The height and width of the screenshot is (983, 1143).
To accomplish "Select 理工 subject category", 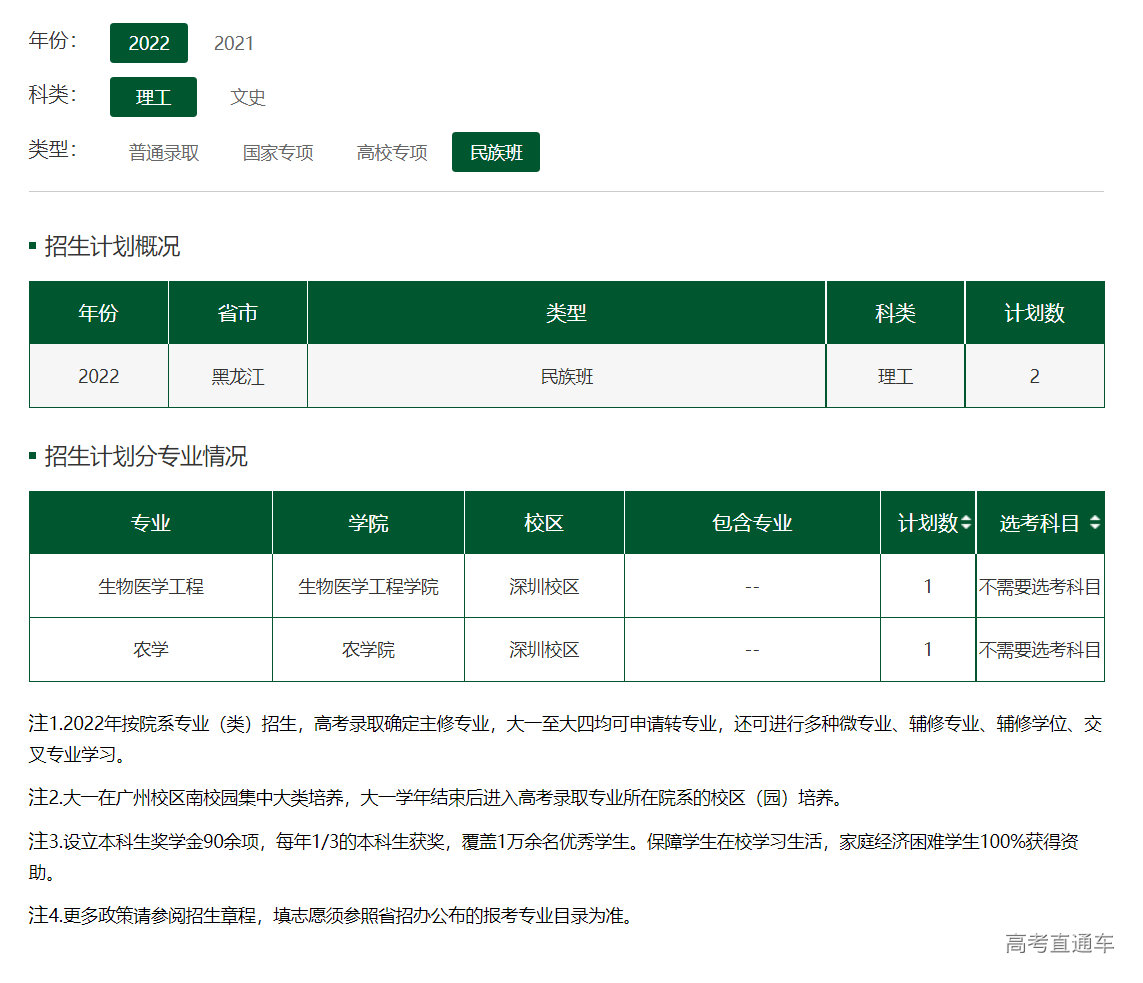I will [x=153, y=97].
